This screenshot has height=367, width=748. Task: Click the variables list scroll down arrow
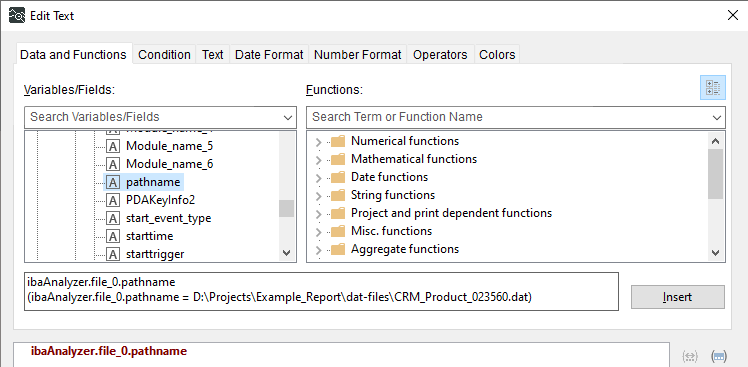point(286,253)
